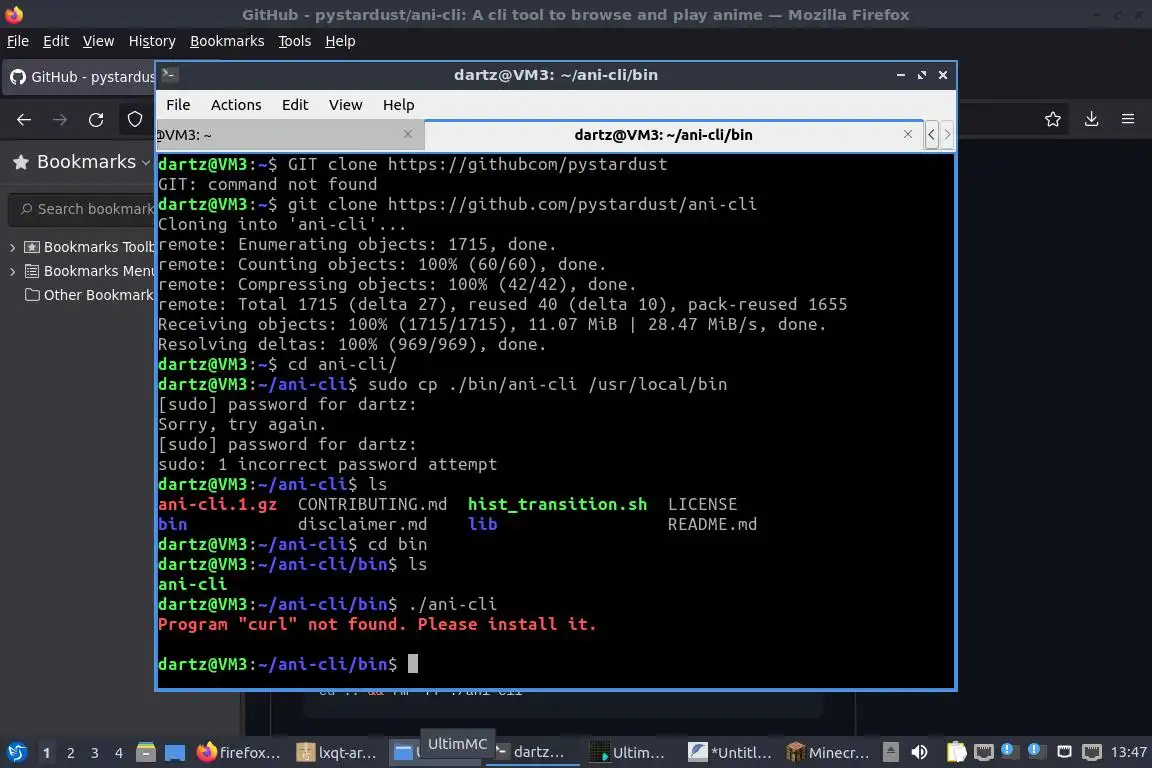Expand Bookmarks Toolbar folder arrow
The width and height of the screenshot is (1152, 768).
point(12,248)
